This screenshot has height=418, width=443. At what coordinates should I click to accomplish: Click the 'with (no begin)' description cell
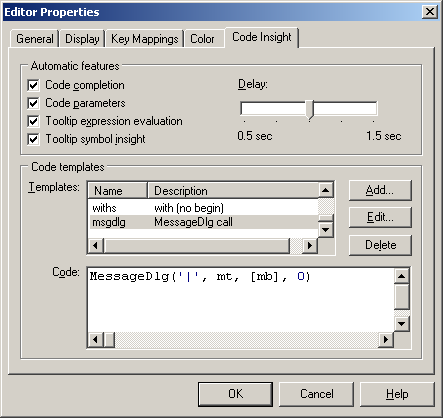tap(189, 208)
